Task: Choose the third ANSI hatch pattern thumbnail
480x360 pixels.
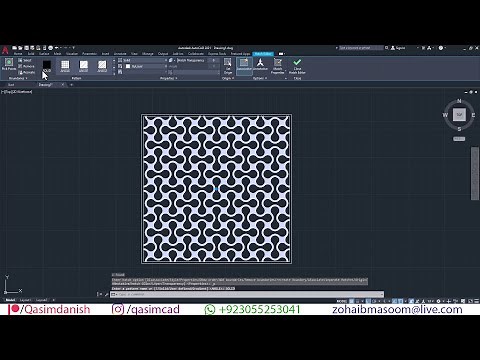Action: [102, 66]
